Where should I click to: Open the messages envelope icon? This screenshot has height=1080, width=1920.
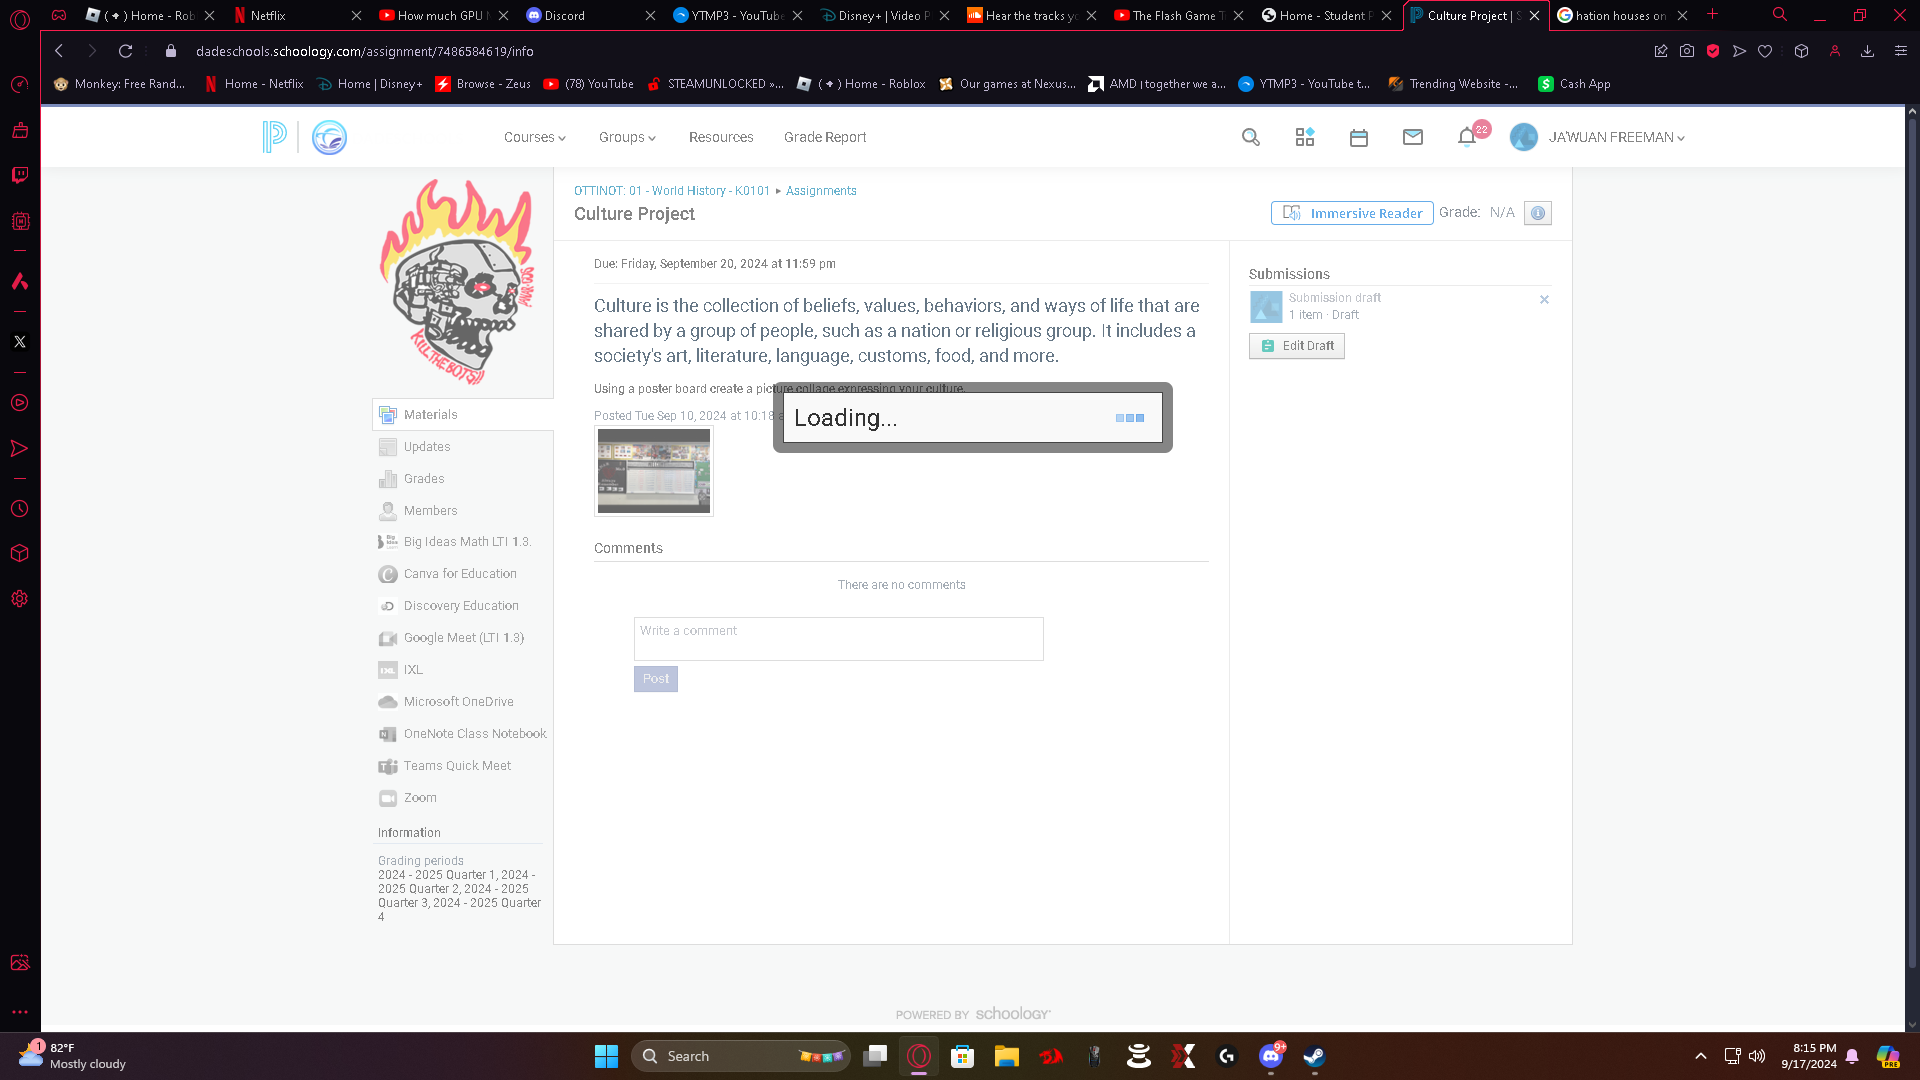click(x=1412, y=137)
